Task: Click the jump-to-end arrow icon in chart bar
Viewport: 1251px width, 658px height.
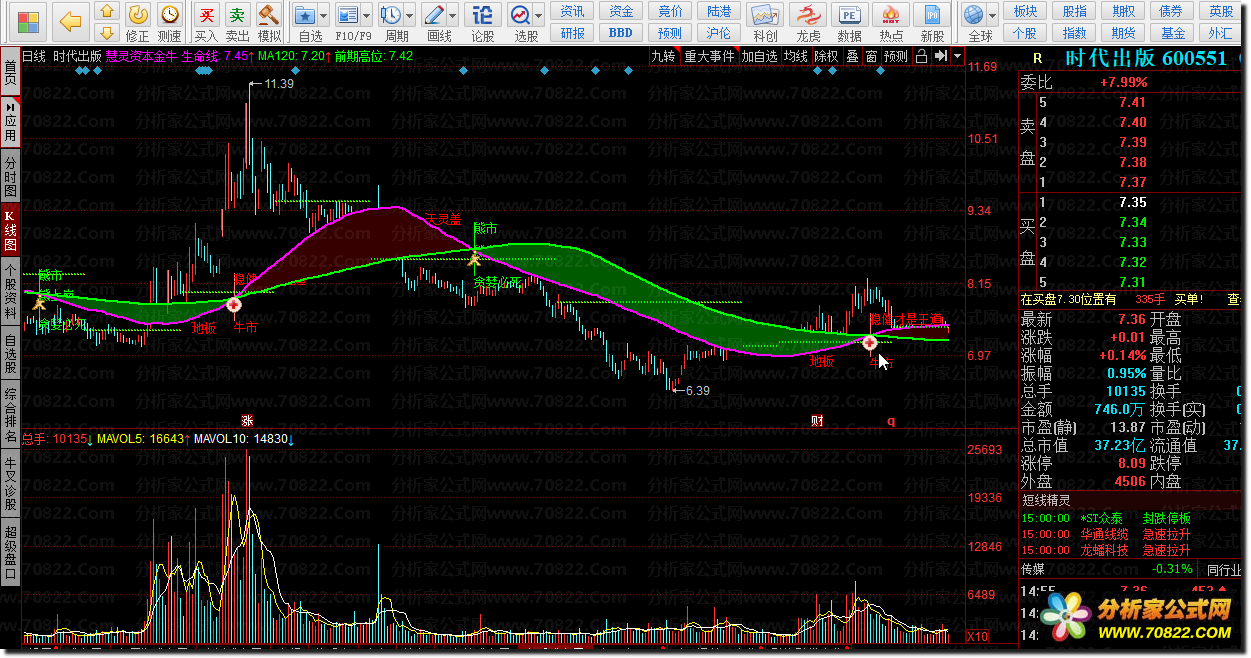Action: (x=940, y=56)
